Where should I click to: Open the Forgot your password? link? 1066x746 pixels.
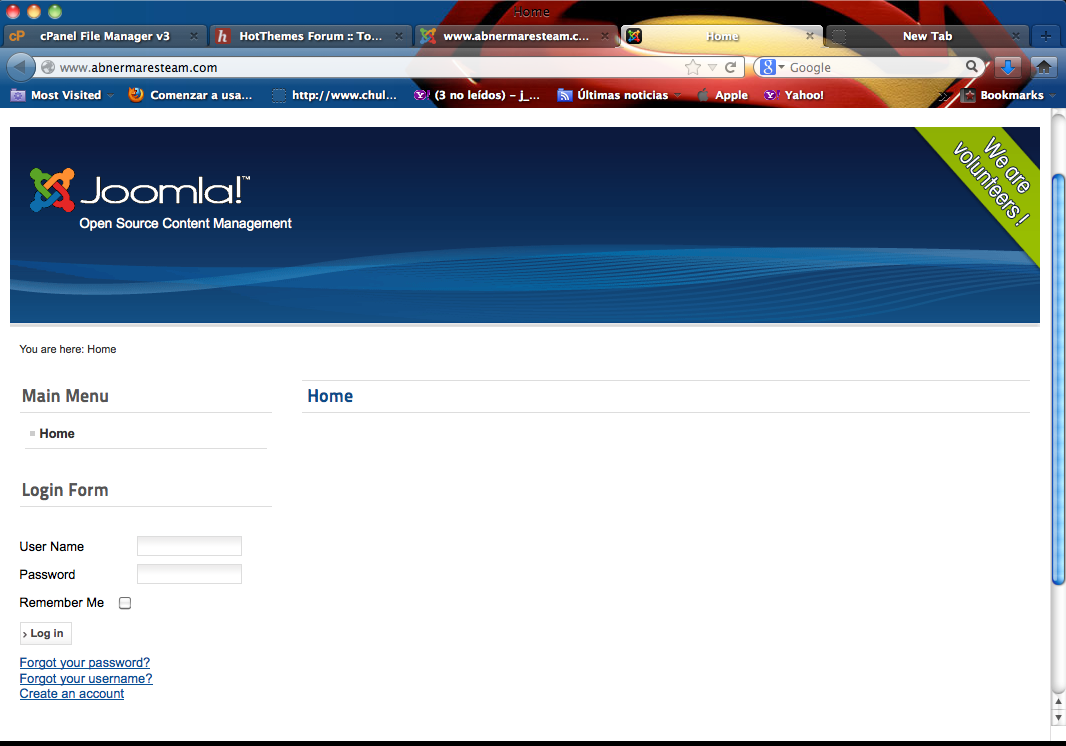(x=84, y=662)
